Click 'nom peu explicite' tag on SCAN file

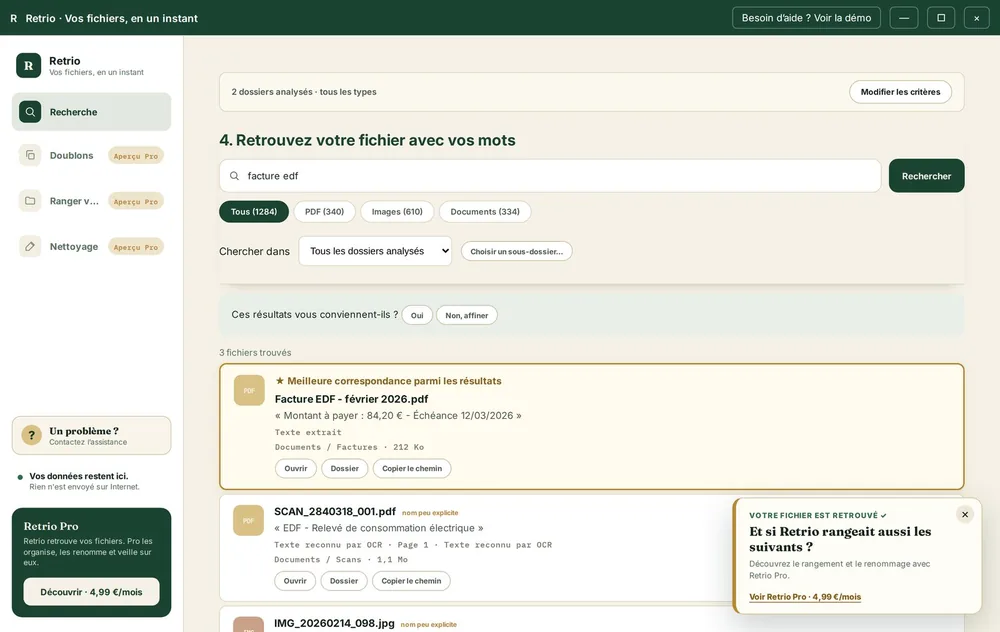(430, 513)
